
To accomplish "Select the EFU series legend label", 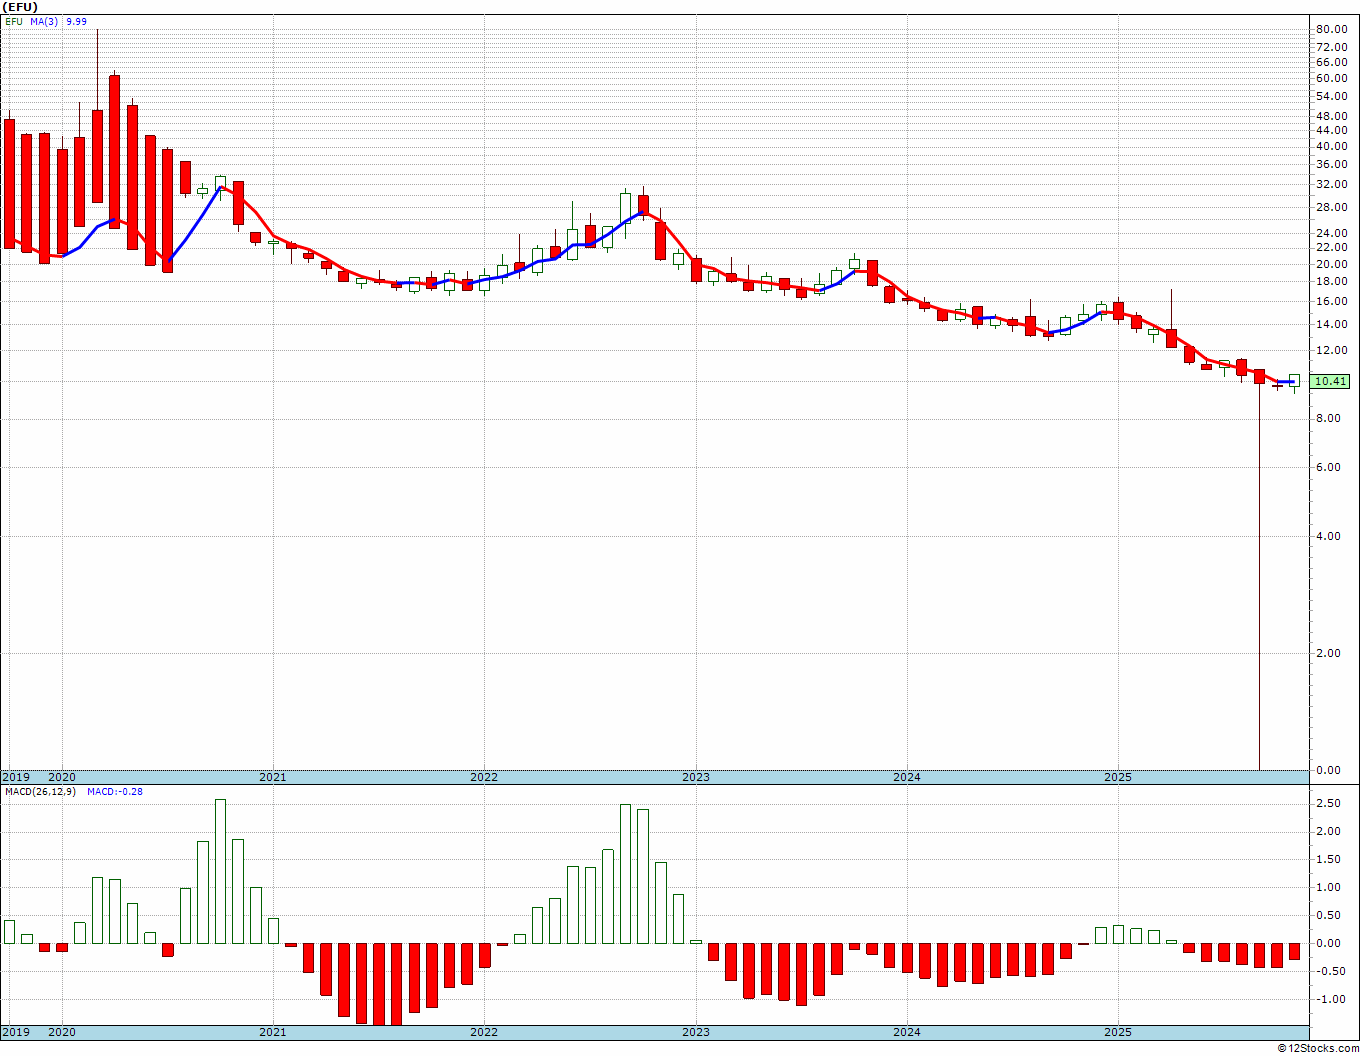I will 13,21.
